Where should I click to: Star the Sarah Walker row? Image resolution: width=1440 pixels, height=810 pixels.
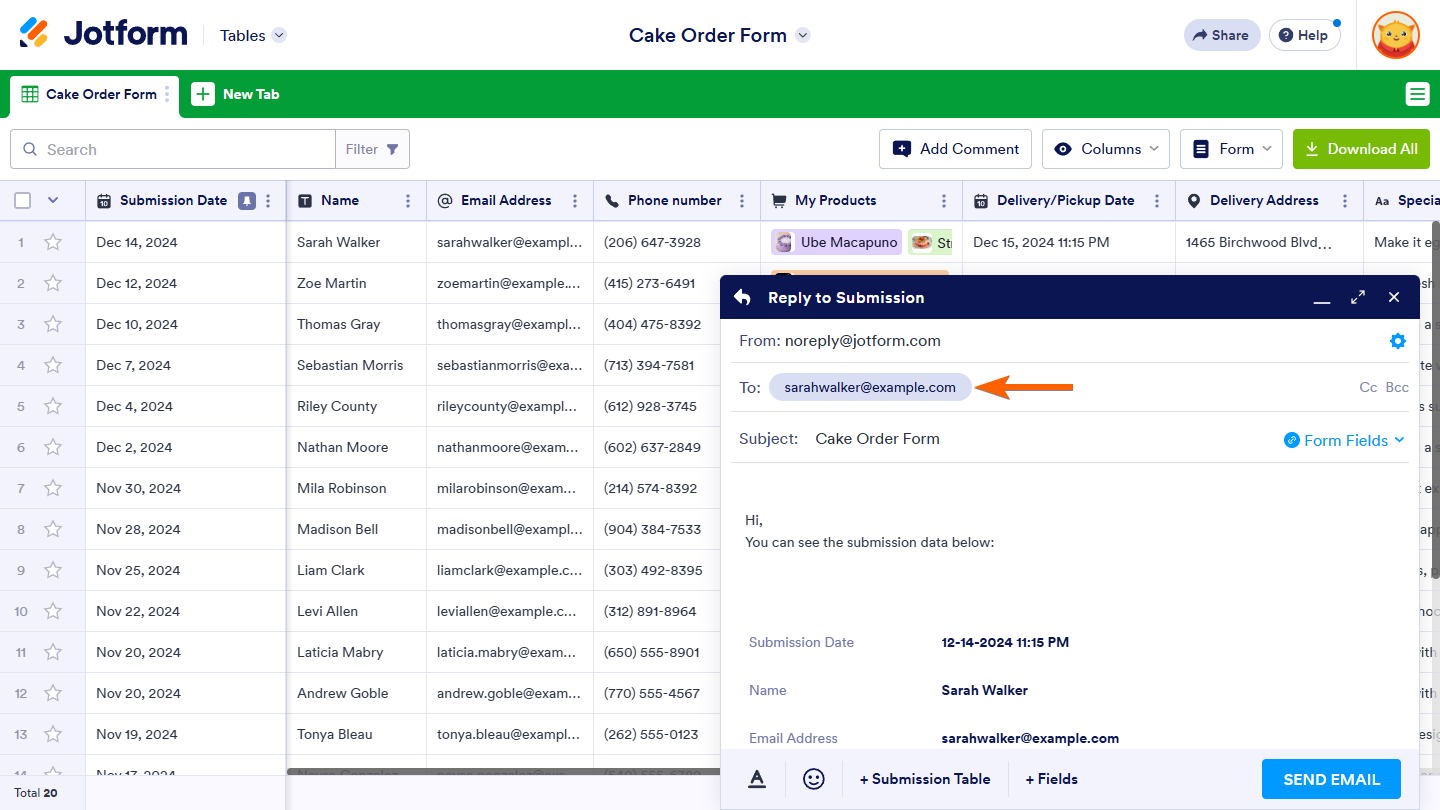click(53, 242)
